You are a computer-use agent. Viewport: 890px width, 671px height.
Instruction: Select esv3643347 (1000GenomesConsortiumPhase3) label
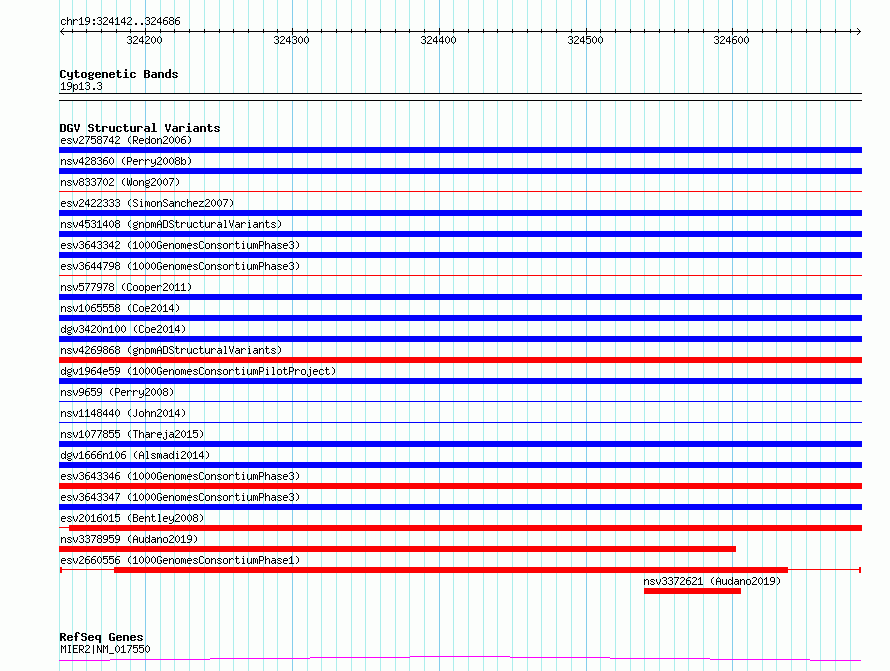[180, 497]
